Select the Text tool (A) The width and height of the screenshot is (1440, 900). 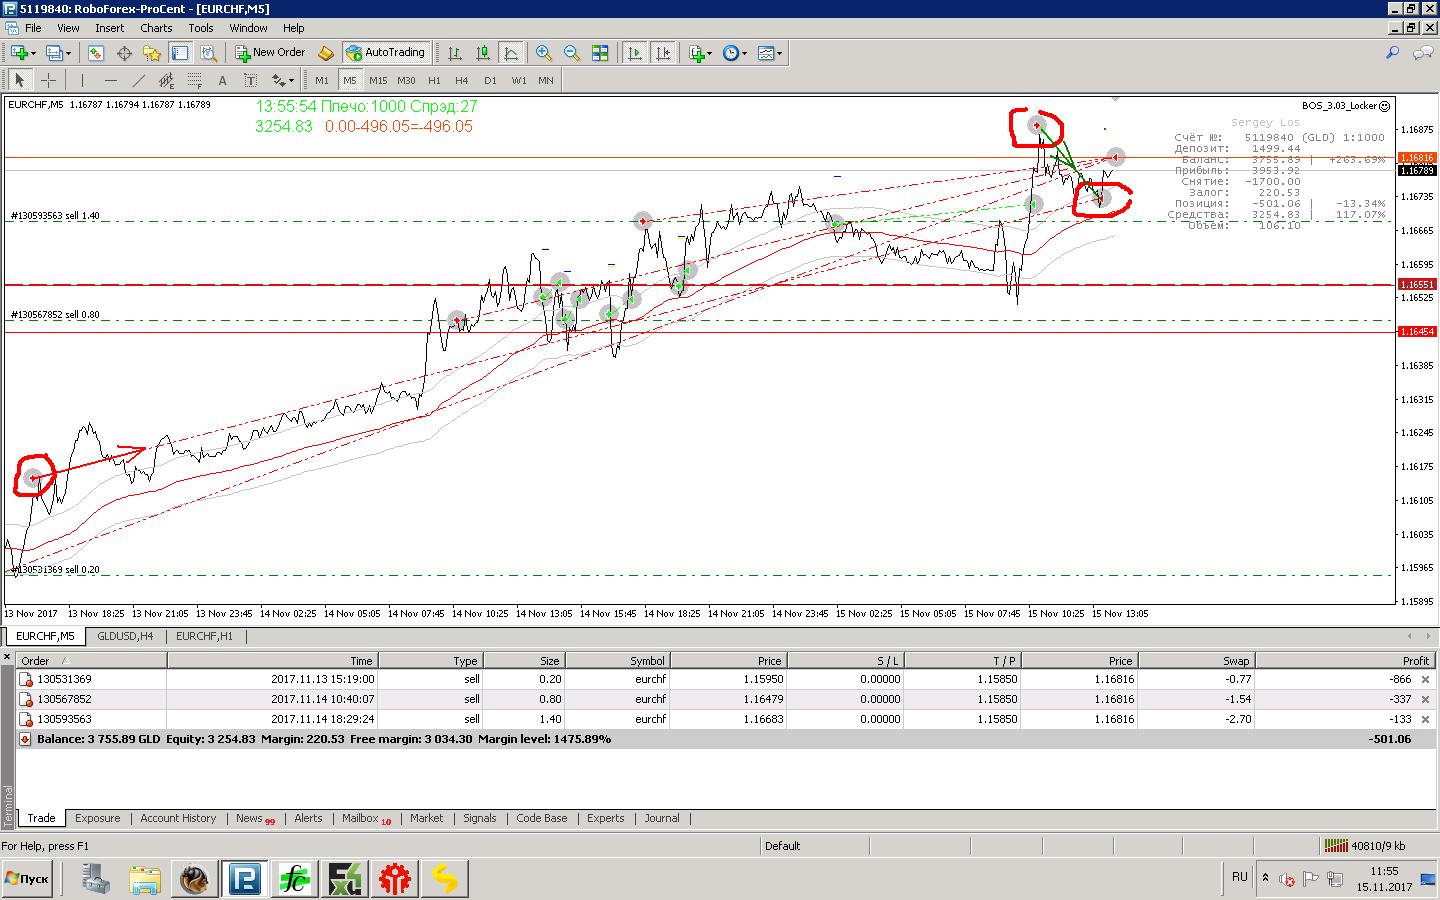(222, 80)
